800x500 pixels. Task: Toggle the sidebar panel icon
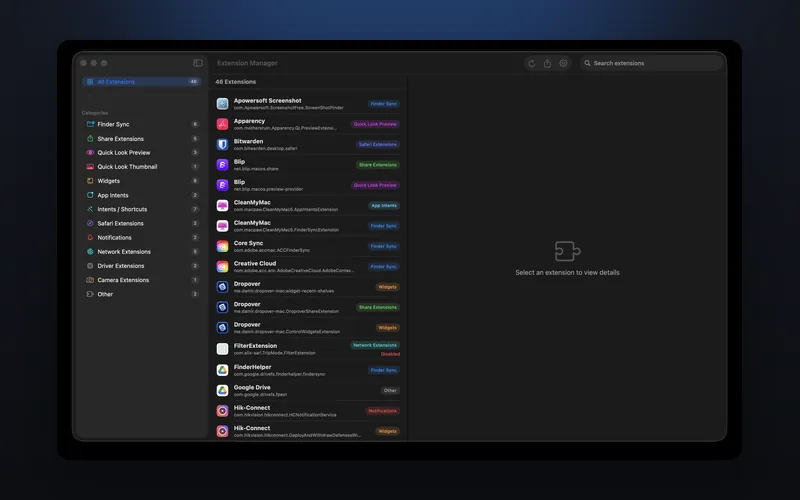pos(198,63)
